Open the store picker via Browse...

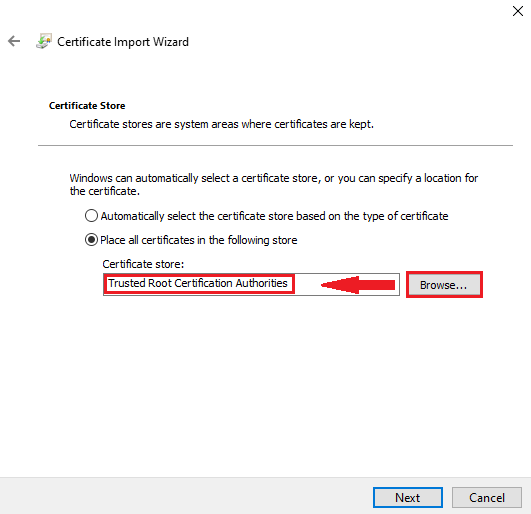(x=444, y=285)
